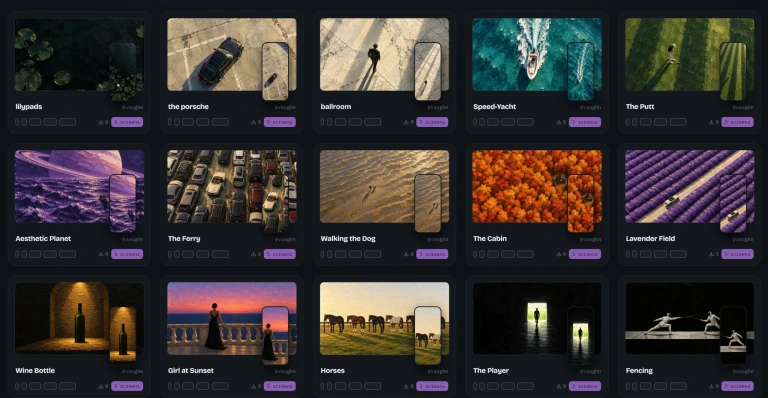Viewport: 768px width, 398px height.
Task: Select the widest screen-format icon under The Ferry
Action: tap(220, 254)
